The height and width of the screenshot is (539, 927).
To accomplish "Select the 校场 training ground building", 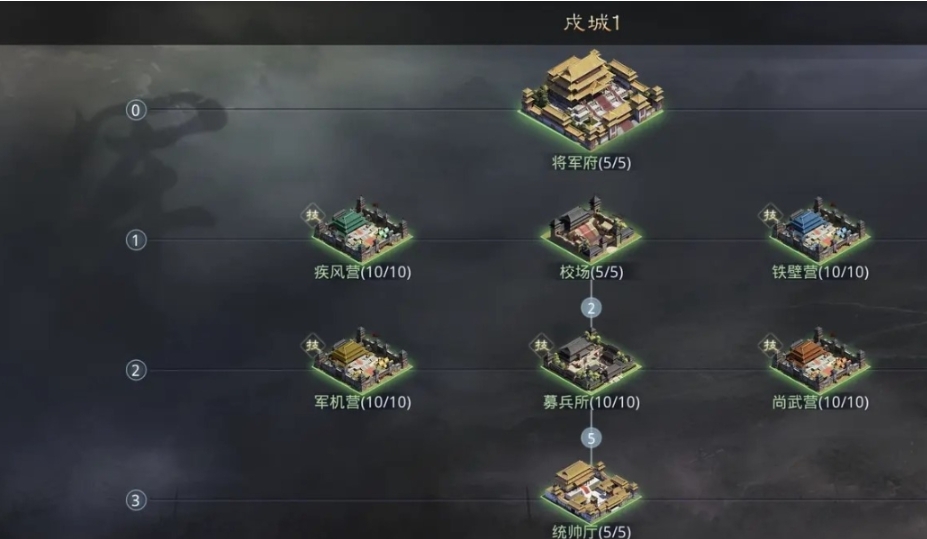I will pyautogui.click(x=591, y=230).
